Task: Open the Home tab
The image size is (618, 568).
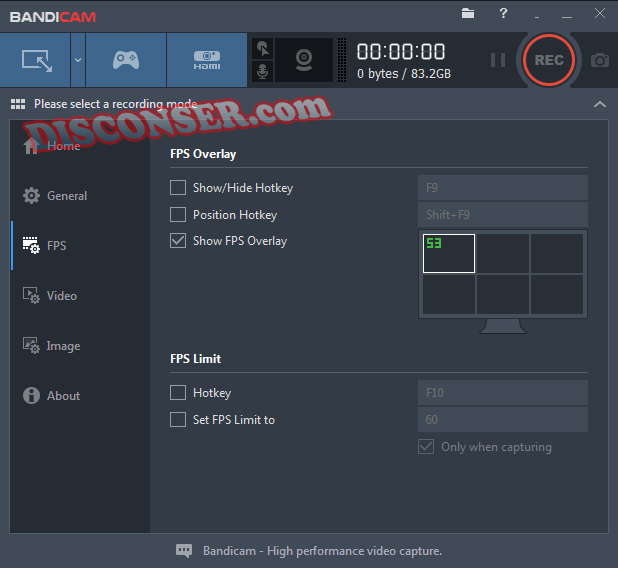Action: [x=52, y=146]
